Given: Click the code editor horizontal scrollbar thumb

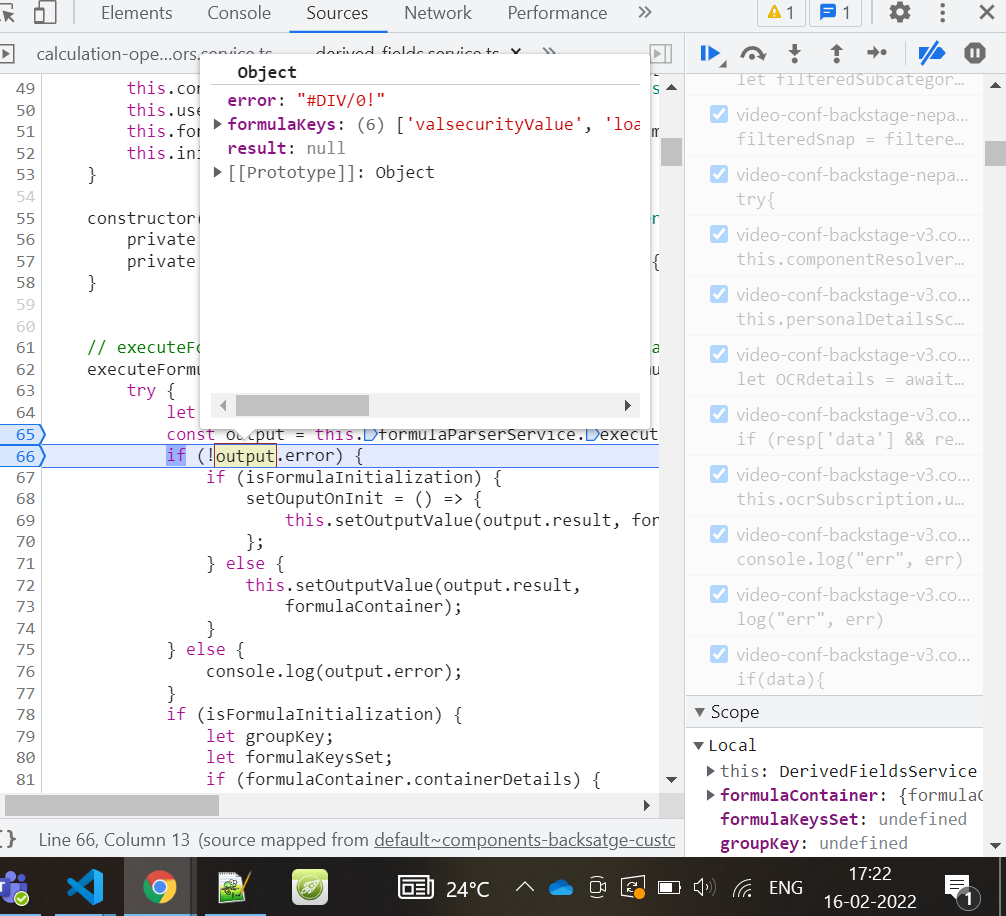Looking at the screenshot, I should pos(112,806).
